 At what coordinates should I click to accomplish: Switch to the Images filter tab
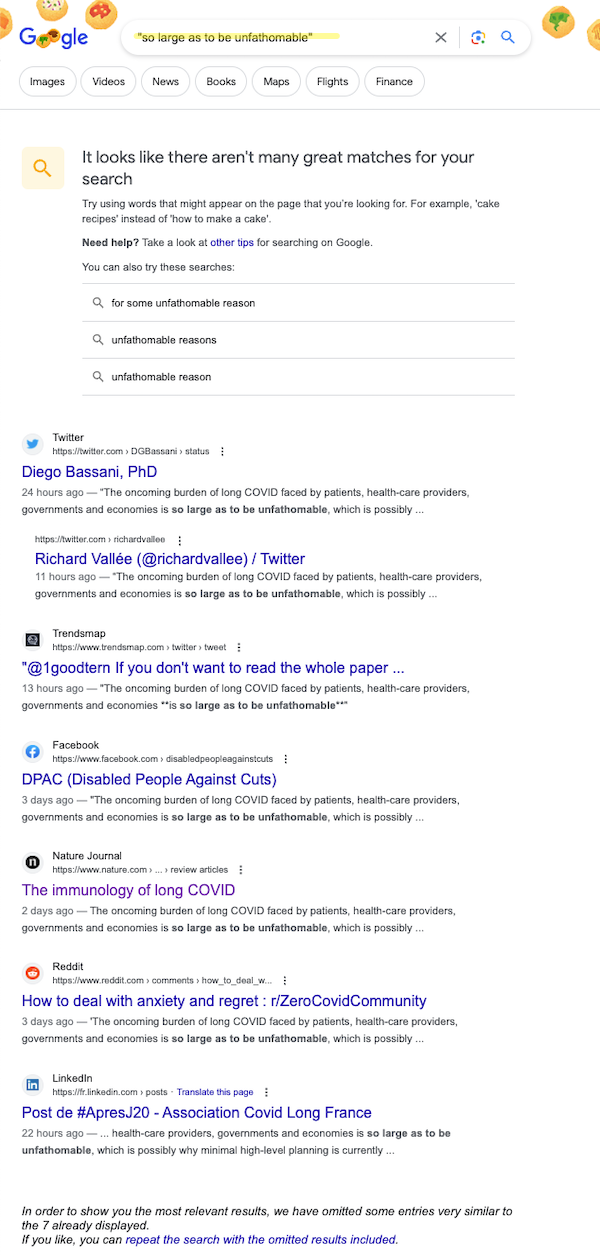pos(47,82)
